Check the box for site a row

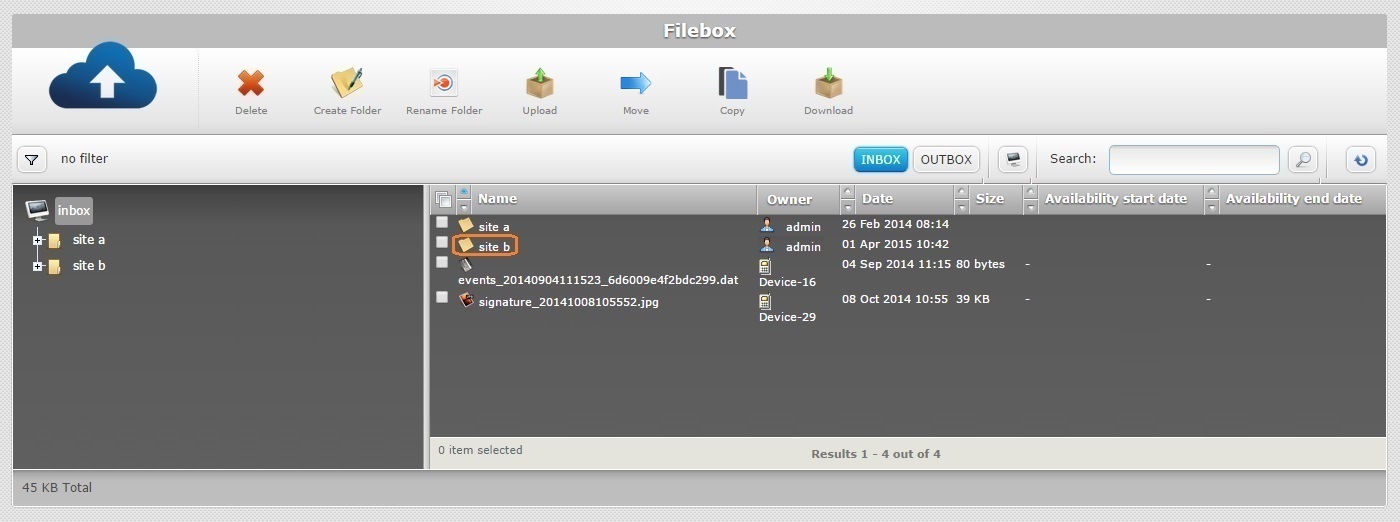click(x=442, y=222)
